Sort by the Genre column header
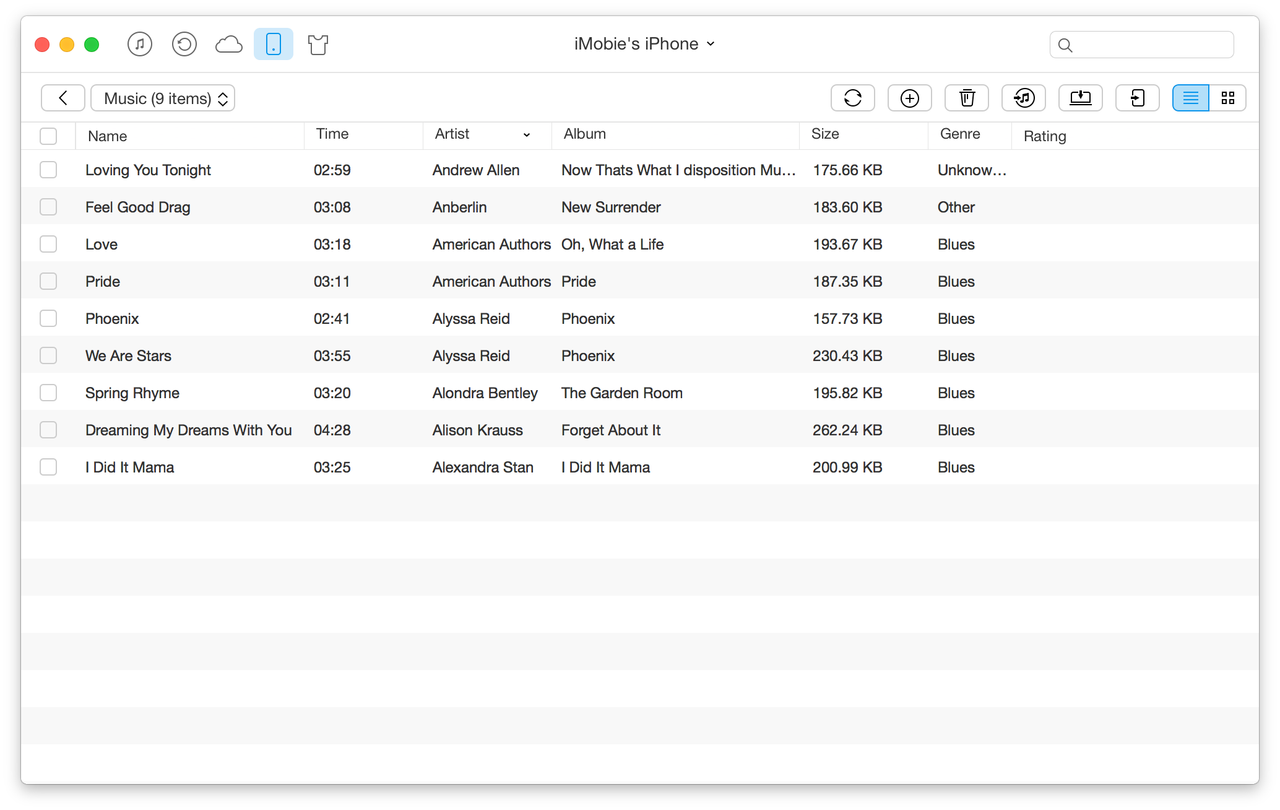This screenshot has width=1280, height=810. pyautogui.click(x=960, y=134)
